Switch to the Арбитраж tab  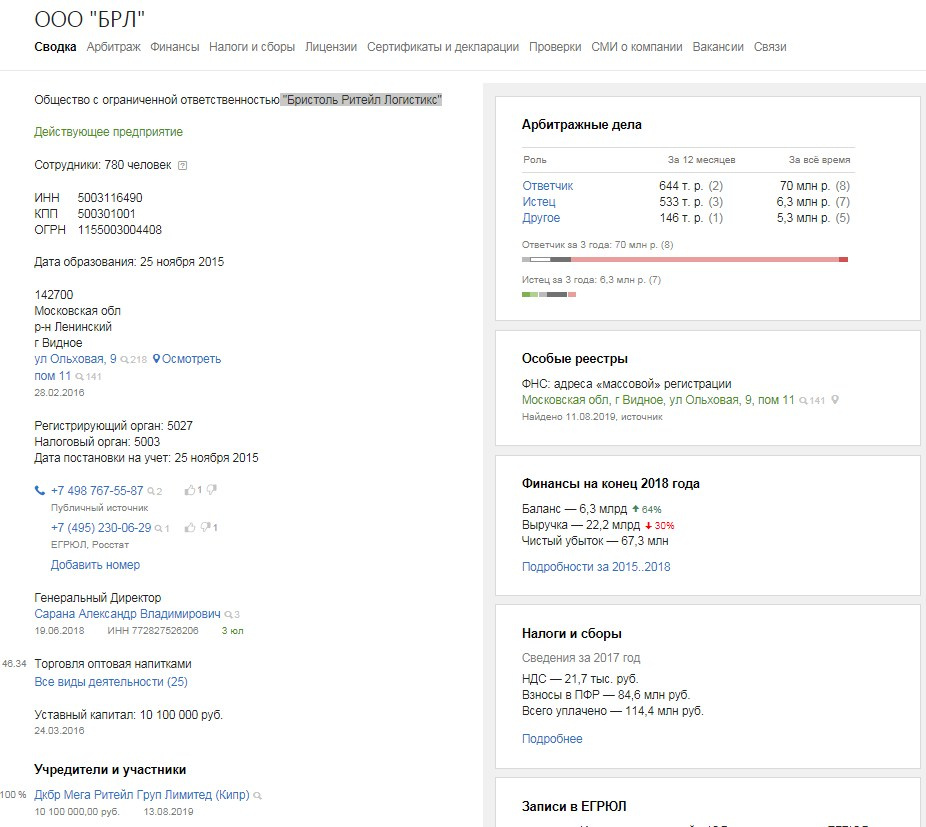[x=113, y=47]
